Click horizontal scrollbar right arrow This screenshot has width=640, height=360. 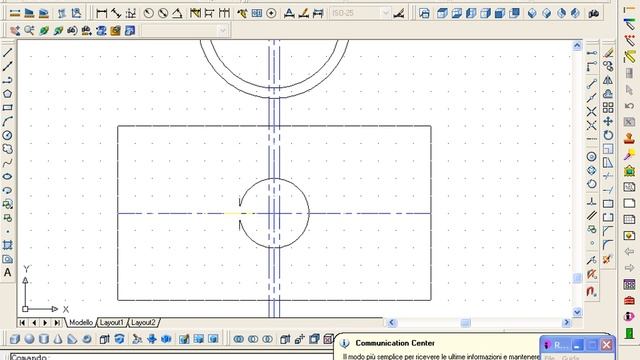pos(566,323)
